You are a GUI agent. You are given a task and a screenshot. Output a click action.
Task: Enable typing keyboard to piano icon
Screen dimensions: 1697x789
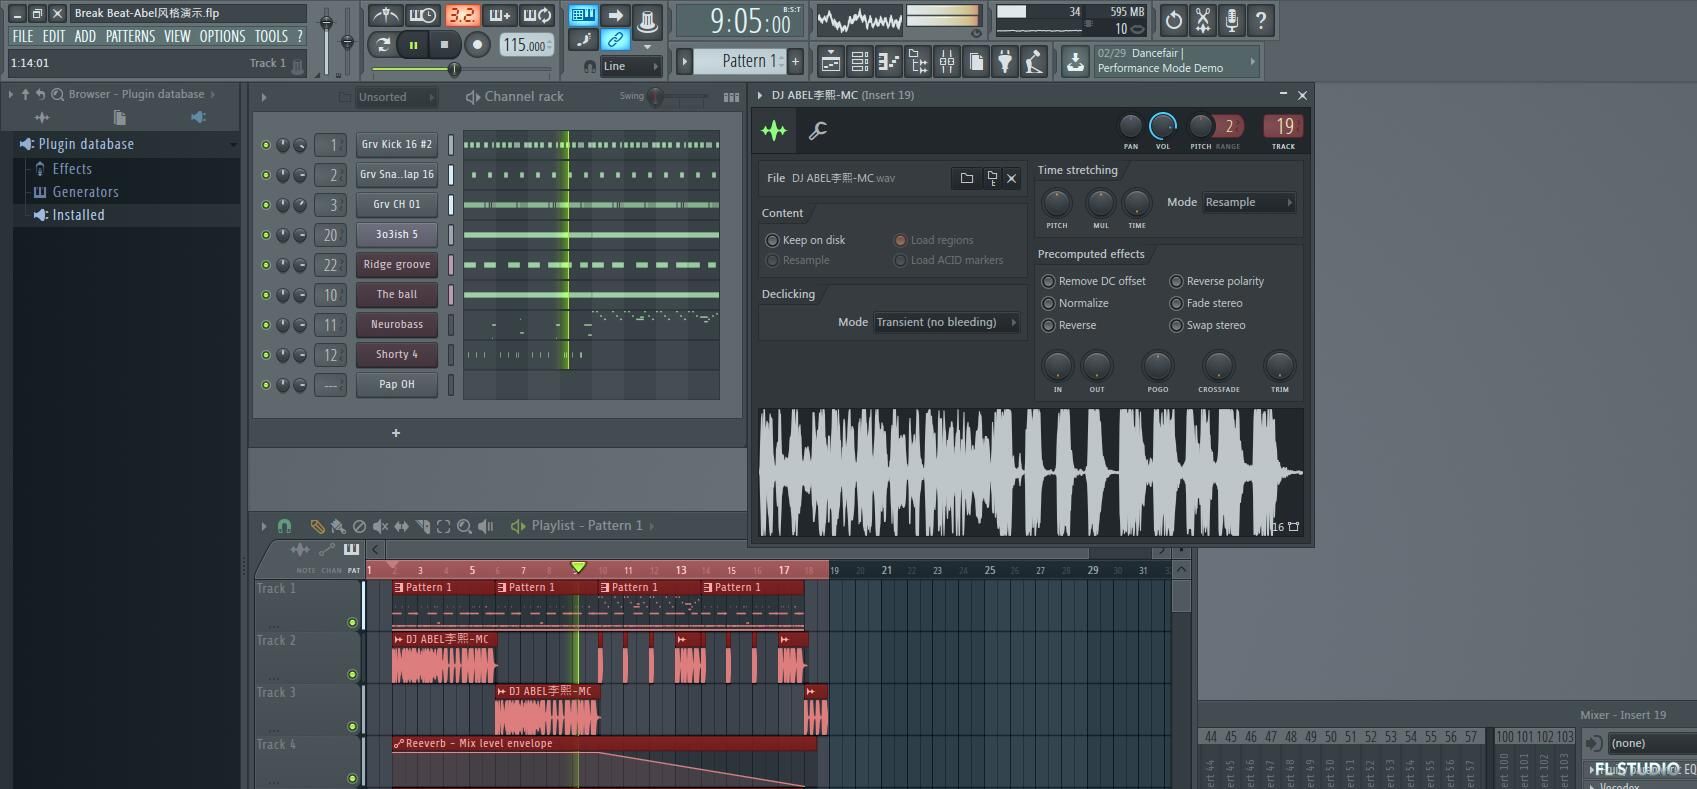pos(582,15)
